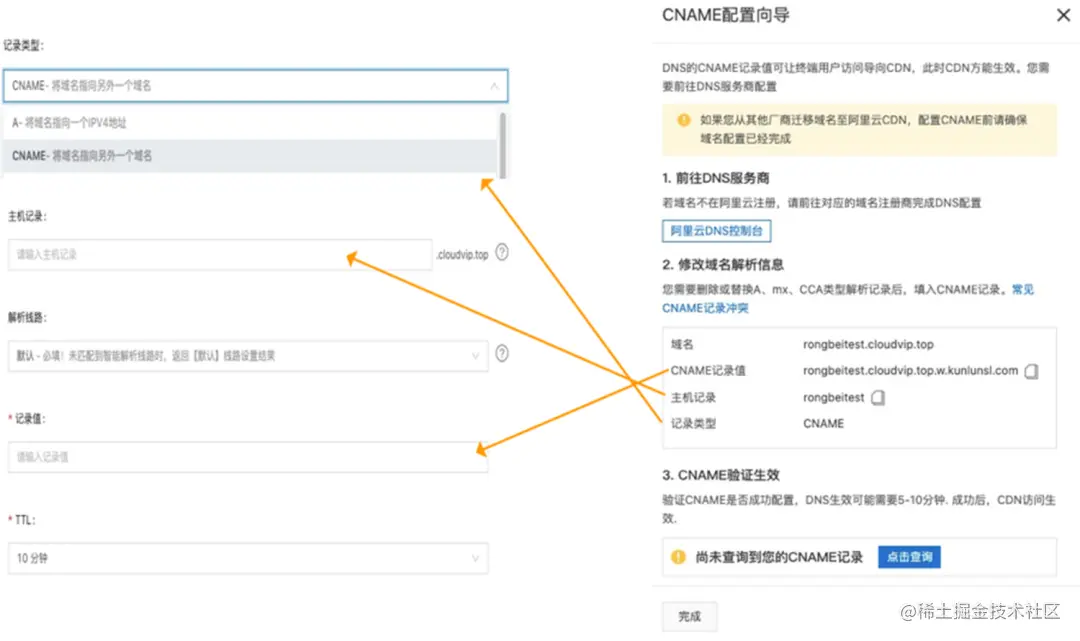Open help icon beside 解析线路 dropdown
This screenshot has width=1080, height=641.
502,353
